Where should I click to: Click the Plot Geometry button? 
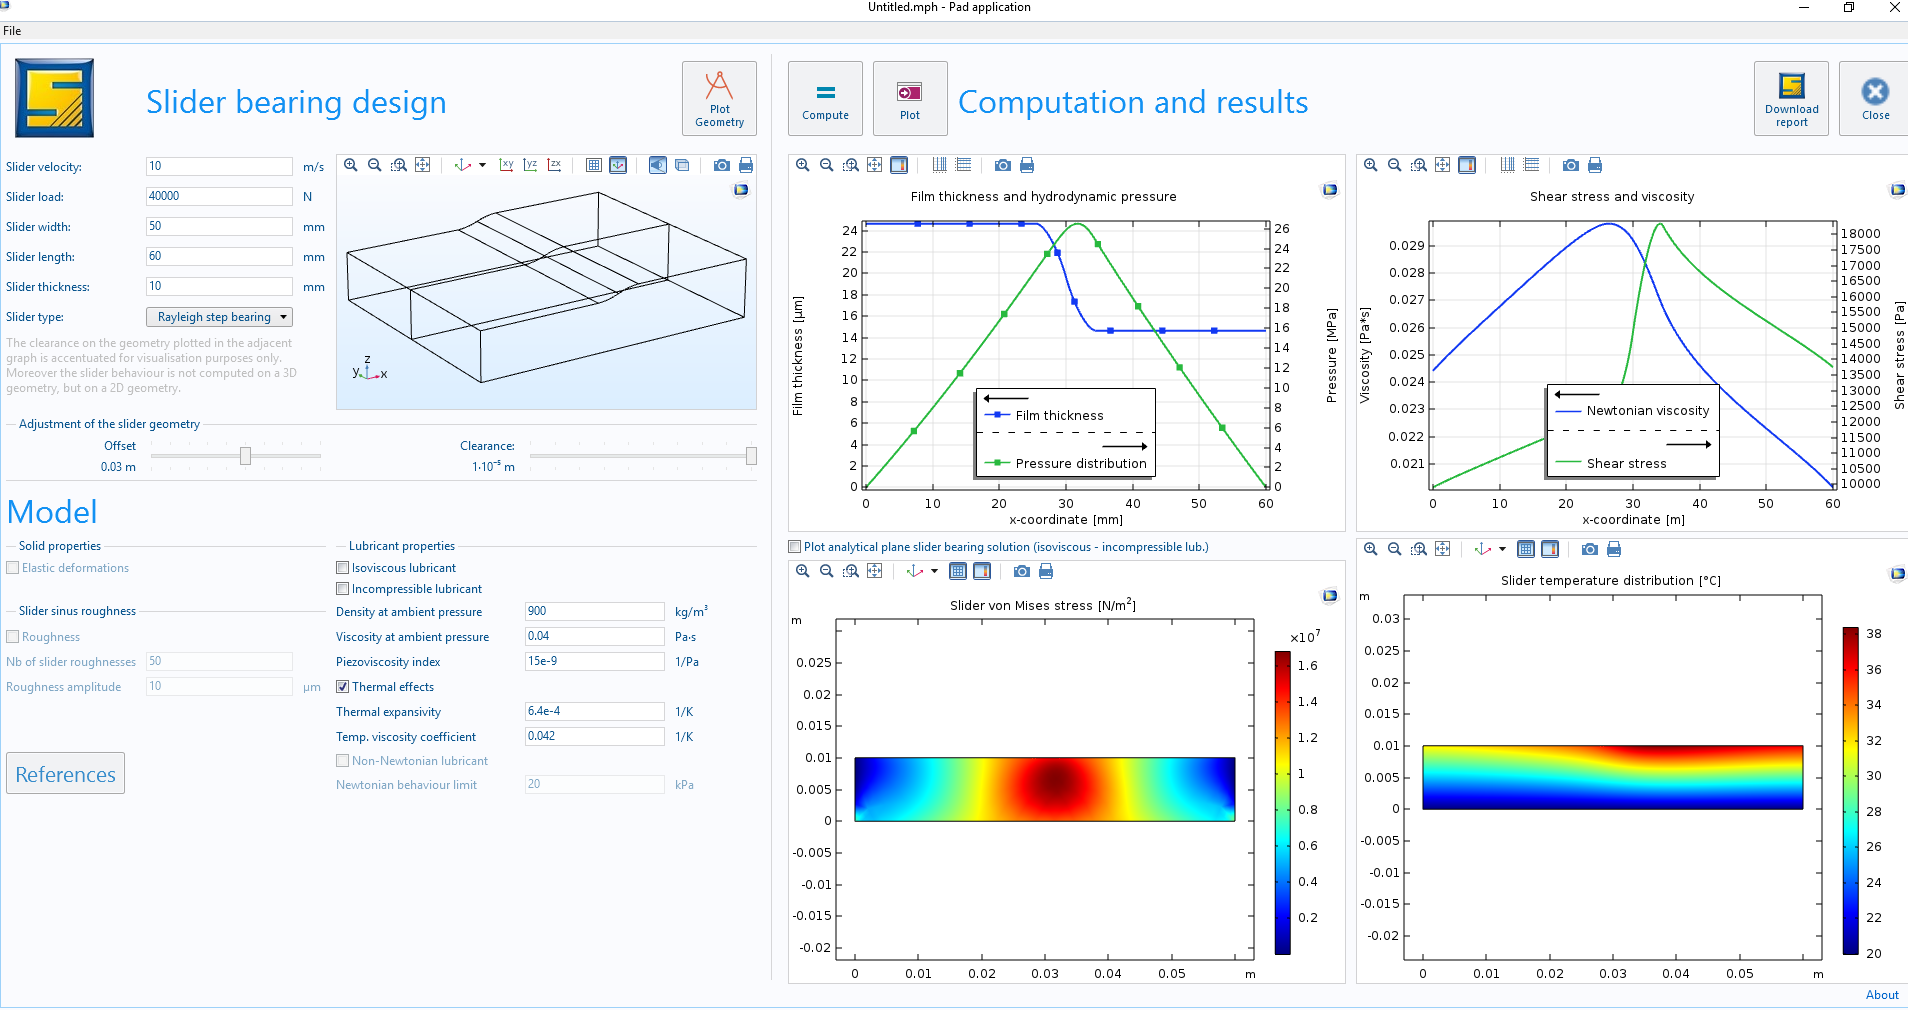click(x=719, y=99)
